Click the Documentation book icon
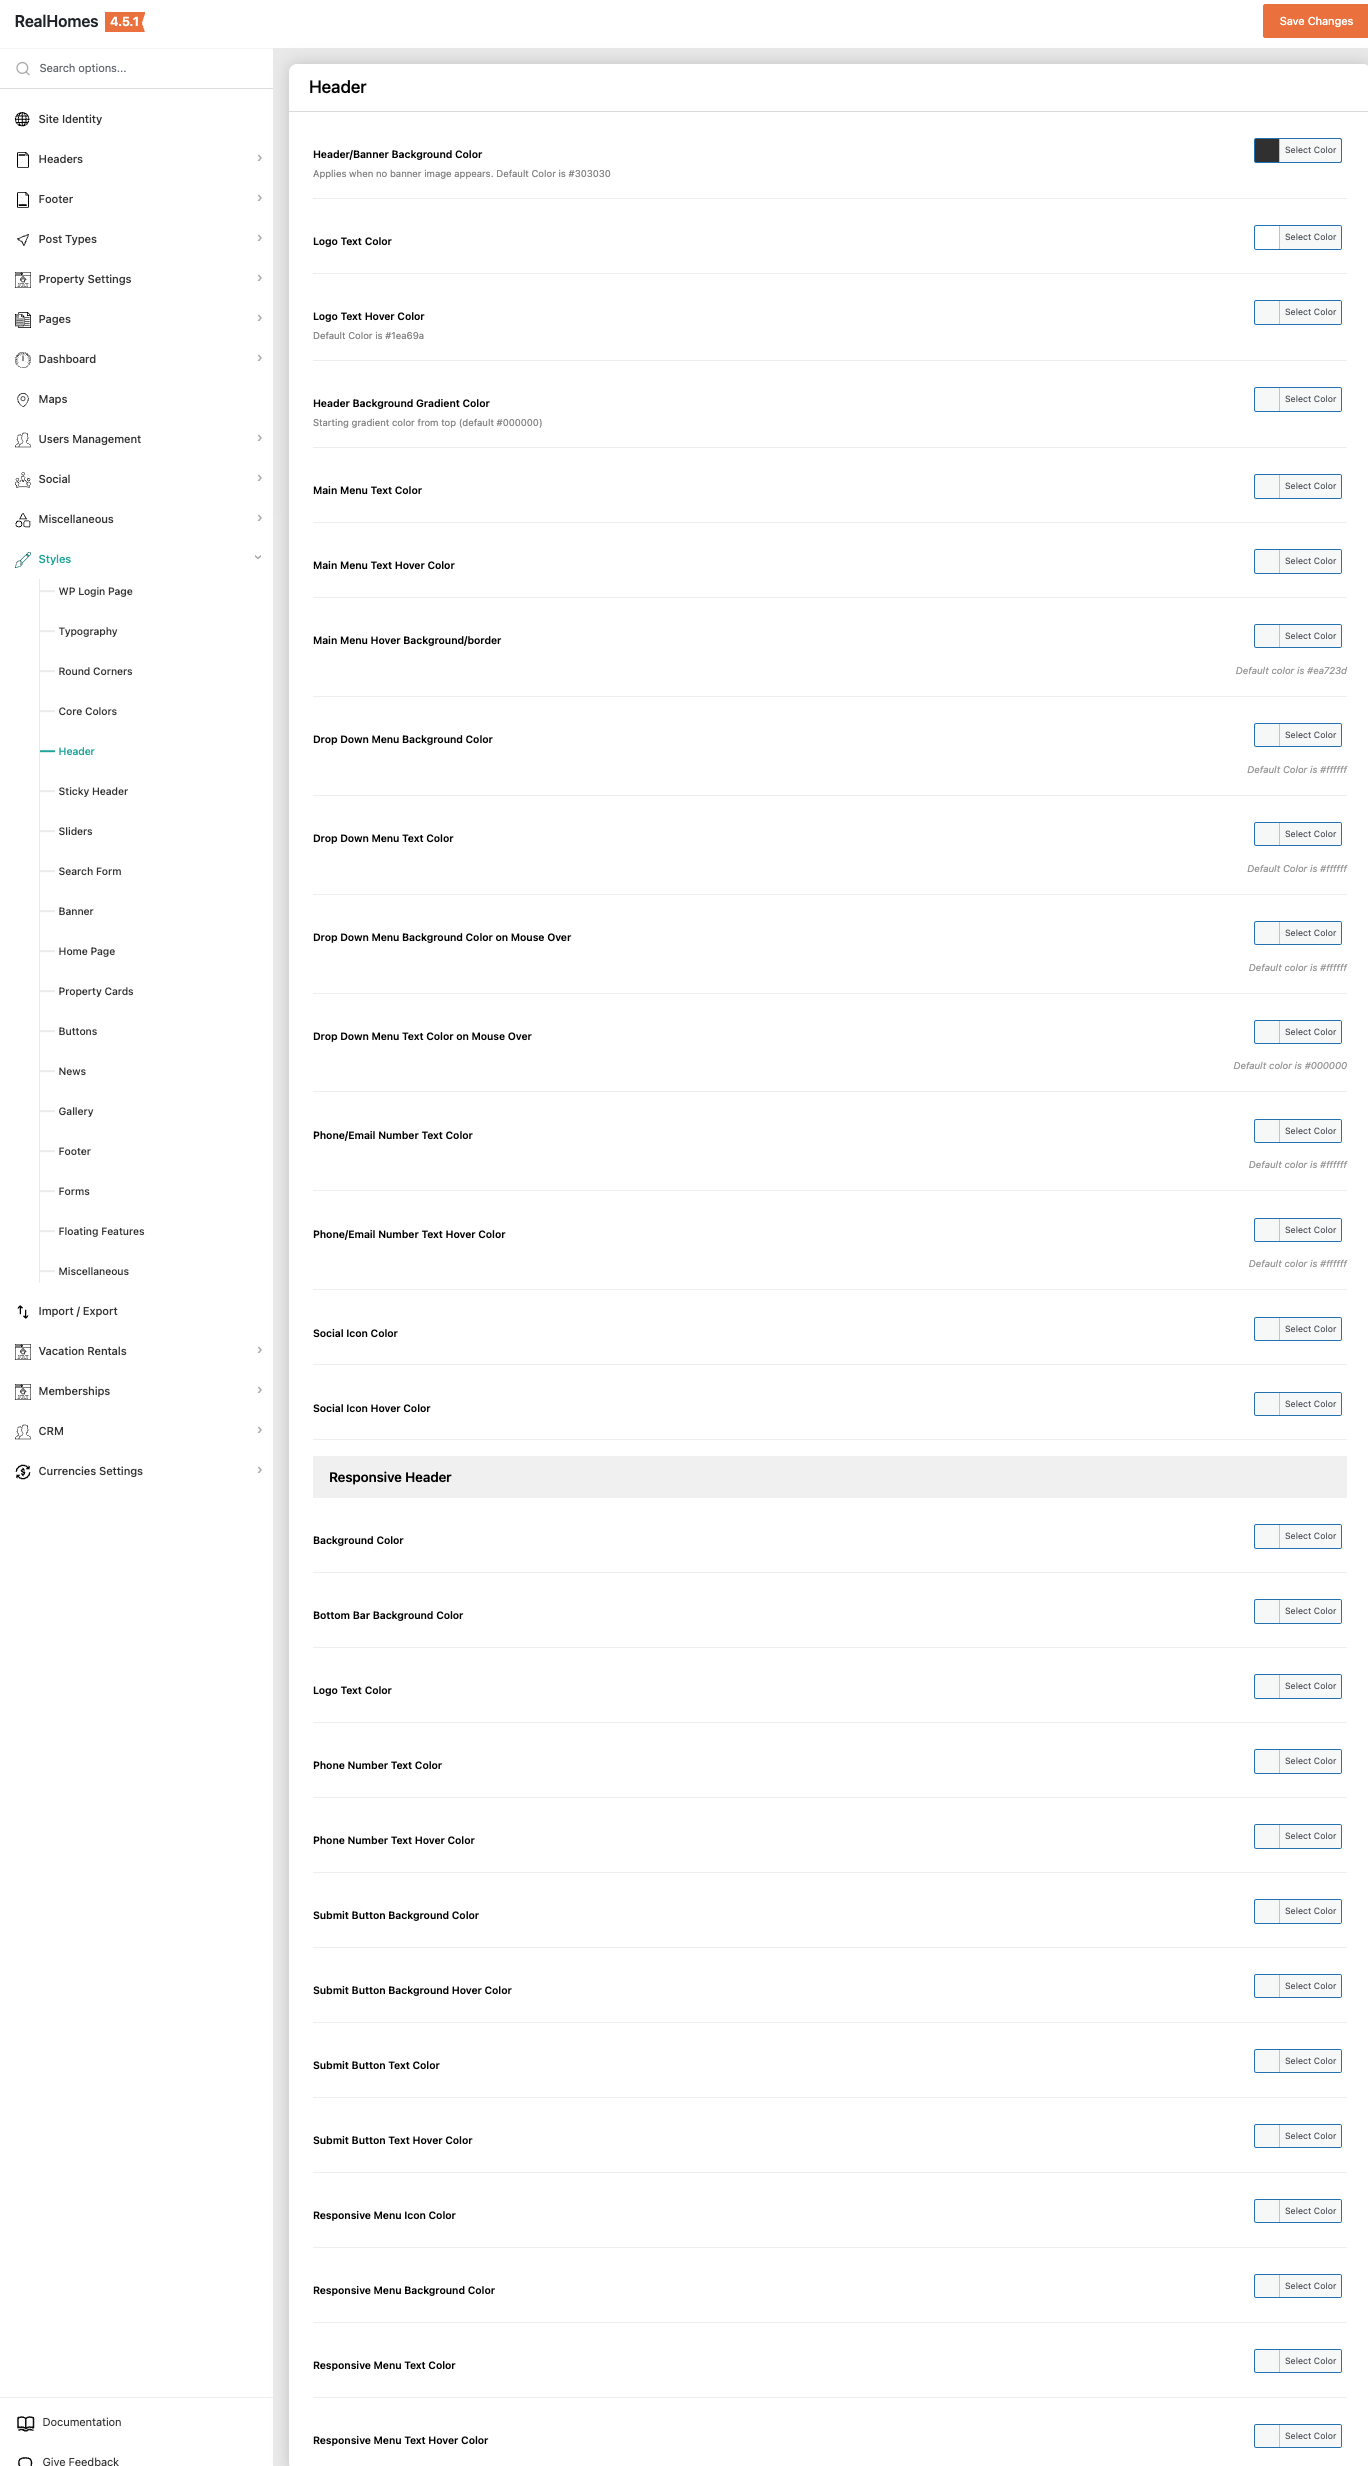Viewport: 1368px width, 2466px height. click(25, 2422)
